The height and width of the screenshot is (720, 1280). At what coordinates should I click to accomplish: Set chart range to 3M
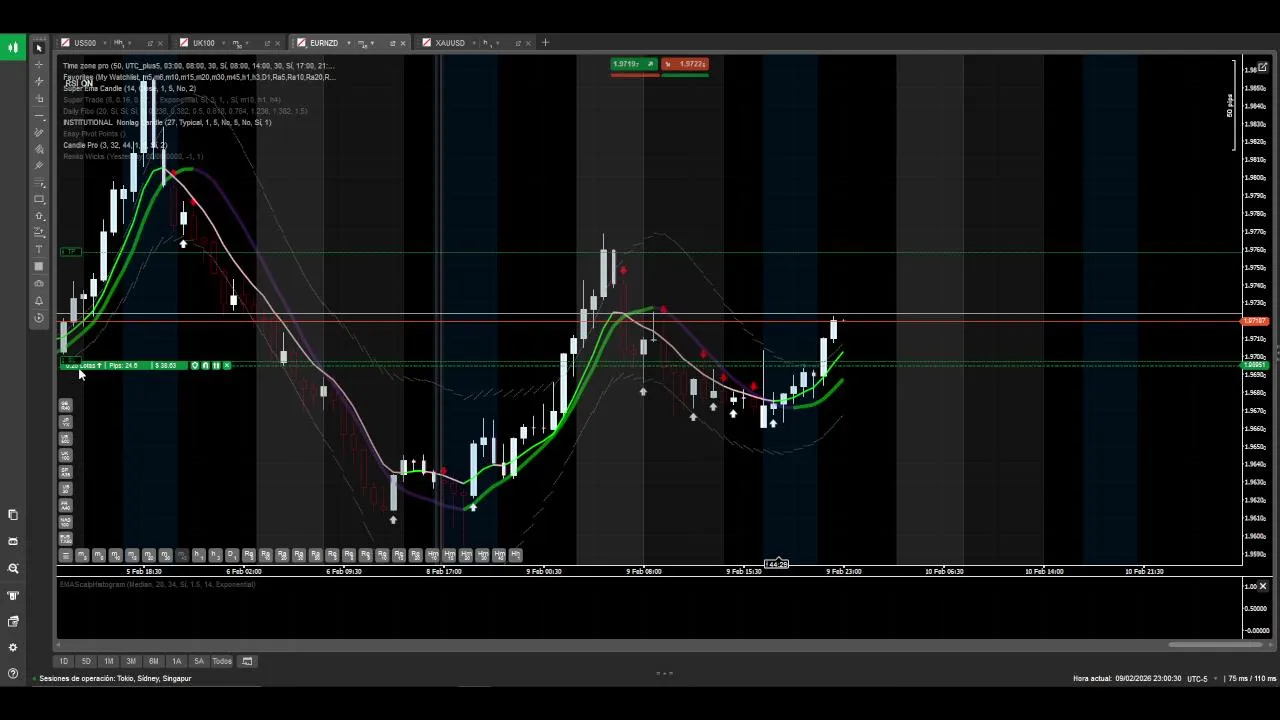pos(131,661)
